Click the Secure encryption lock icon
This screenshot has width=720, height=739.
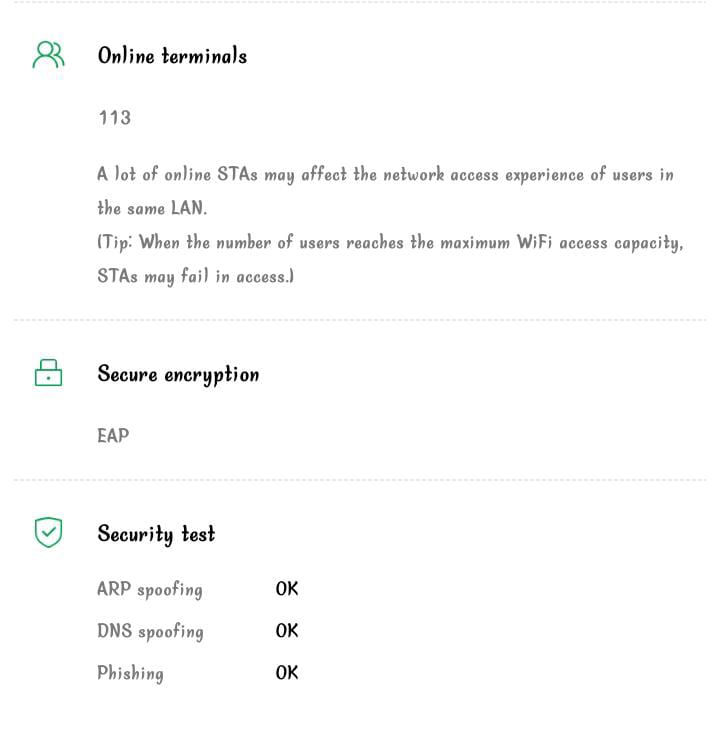coord(48,374)
